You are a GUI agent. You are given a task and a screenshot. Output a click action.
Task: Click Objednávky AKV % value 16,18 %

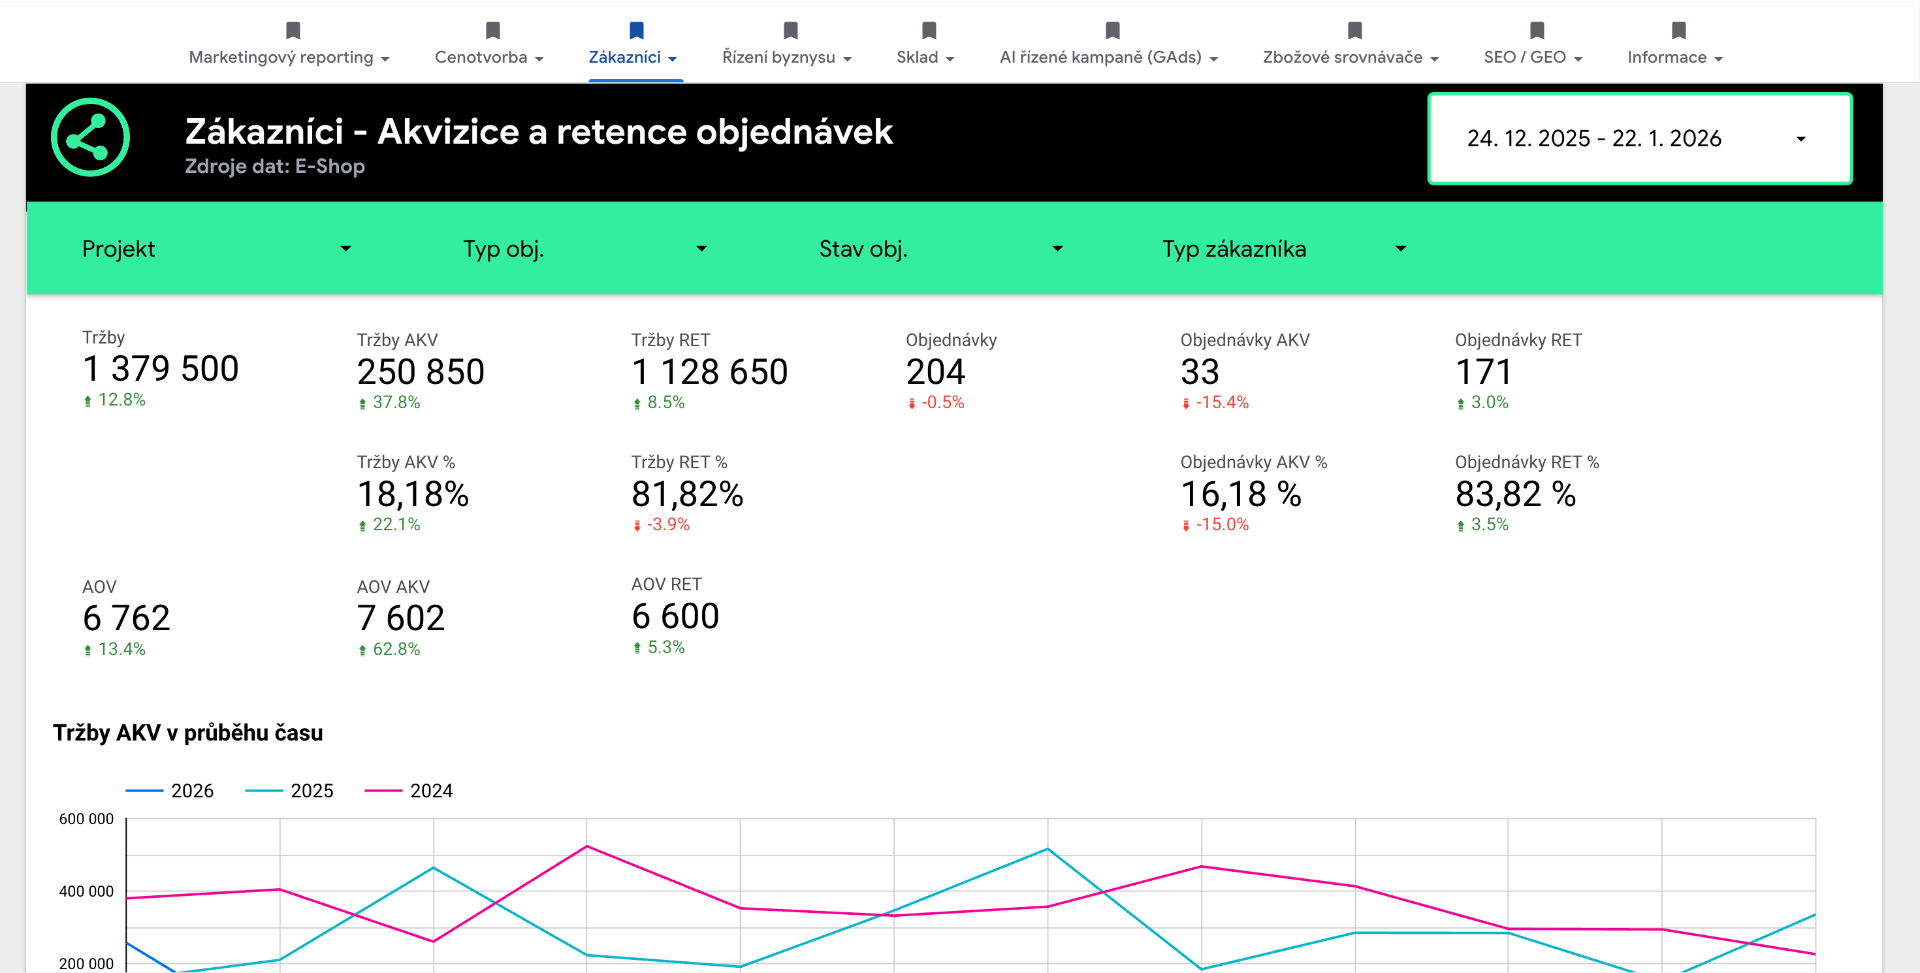pyautogui.click(x=1241, y=494)
